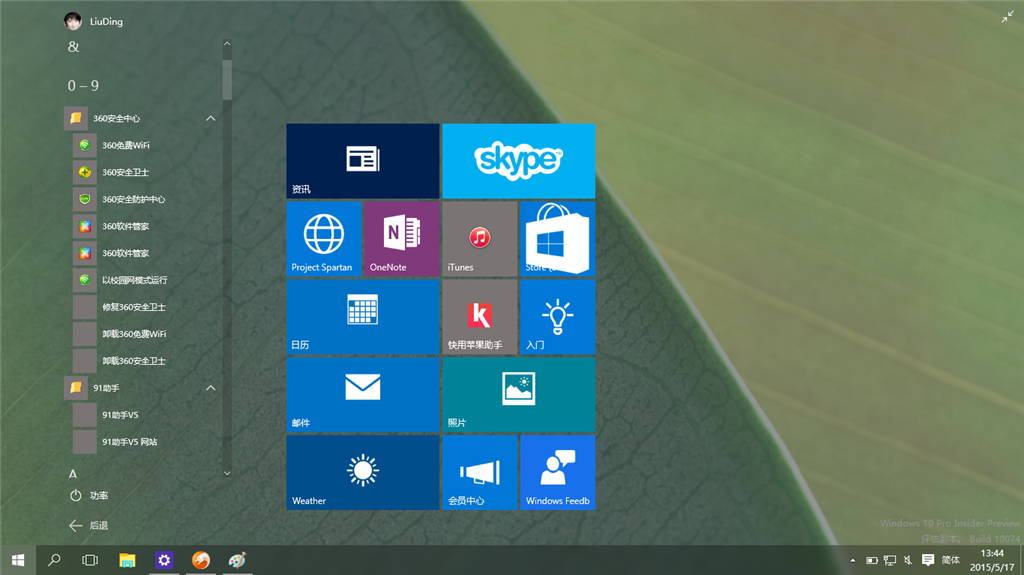Open taskbar search magnifier

click(54, 560)
